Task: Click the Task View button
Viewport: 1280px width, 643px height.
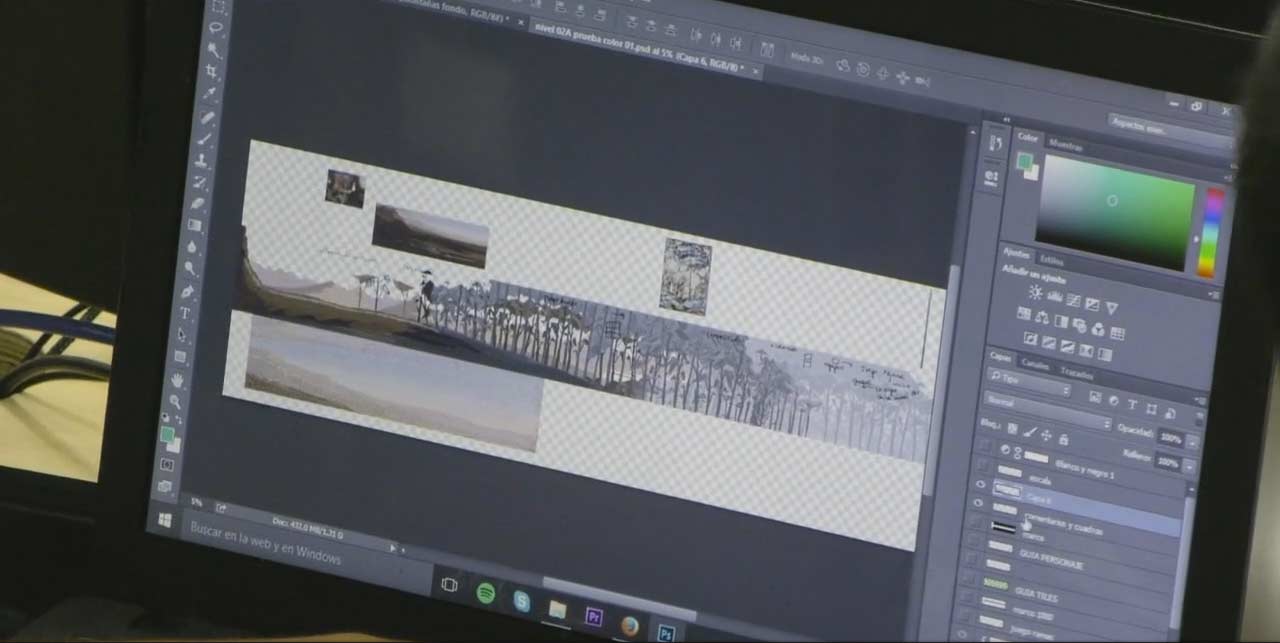Action: coord(450,584)
